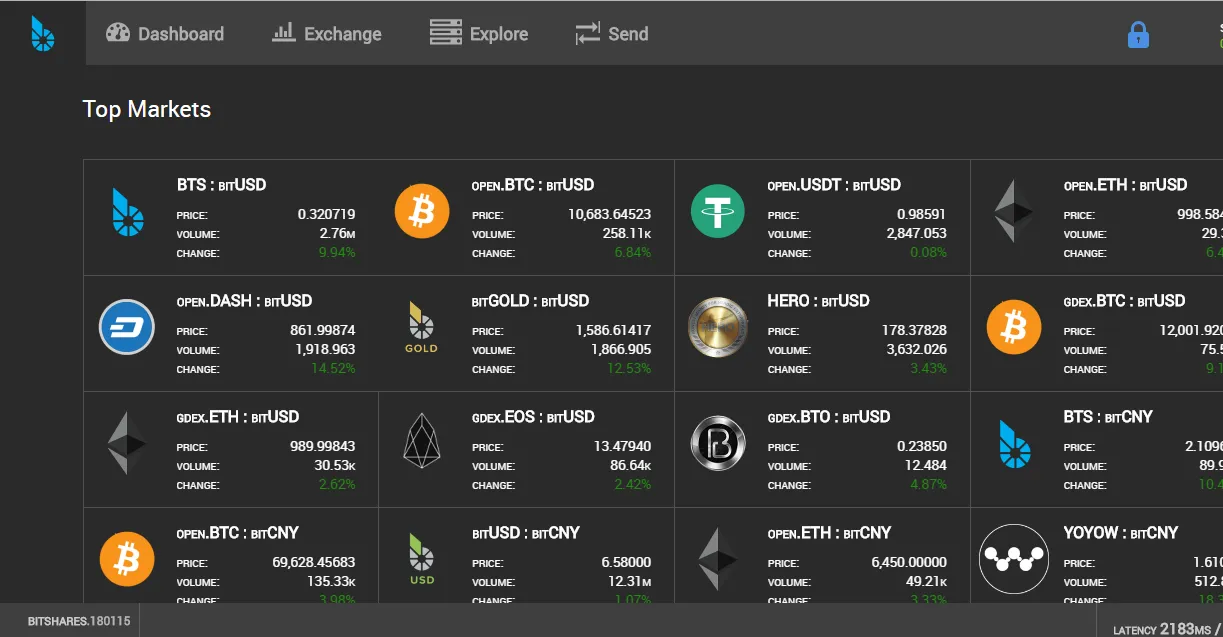Click volume value 86.64k

630,465
